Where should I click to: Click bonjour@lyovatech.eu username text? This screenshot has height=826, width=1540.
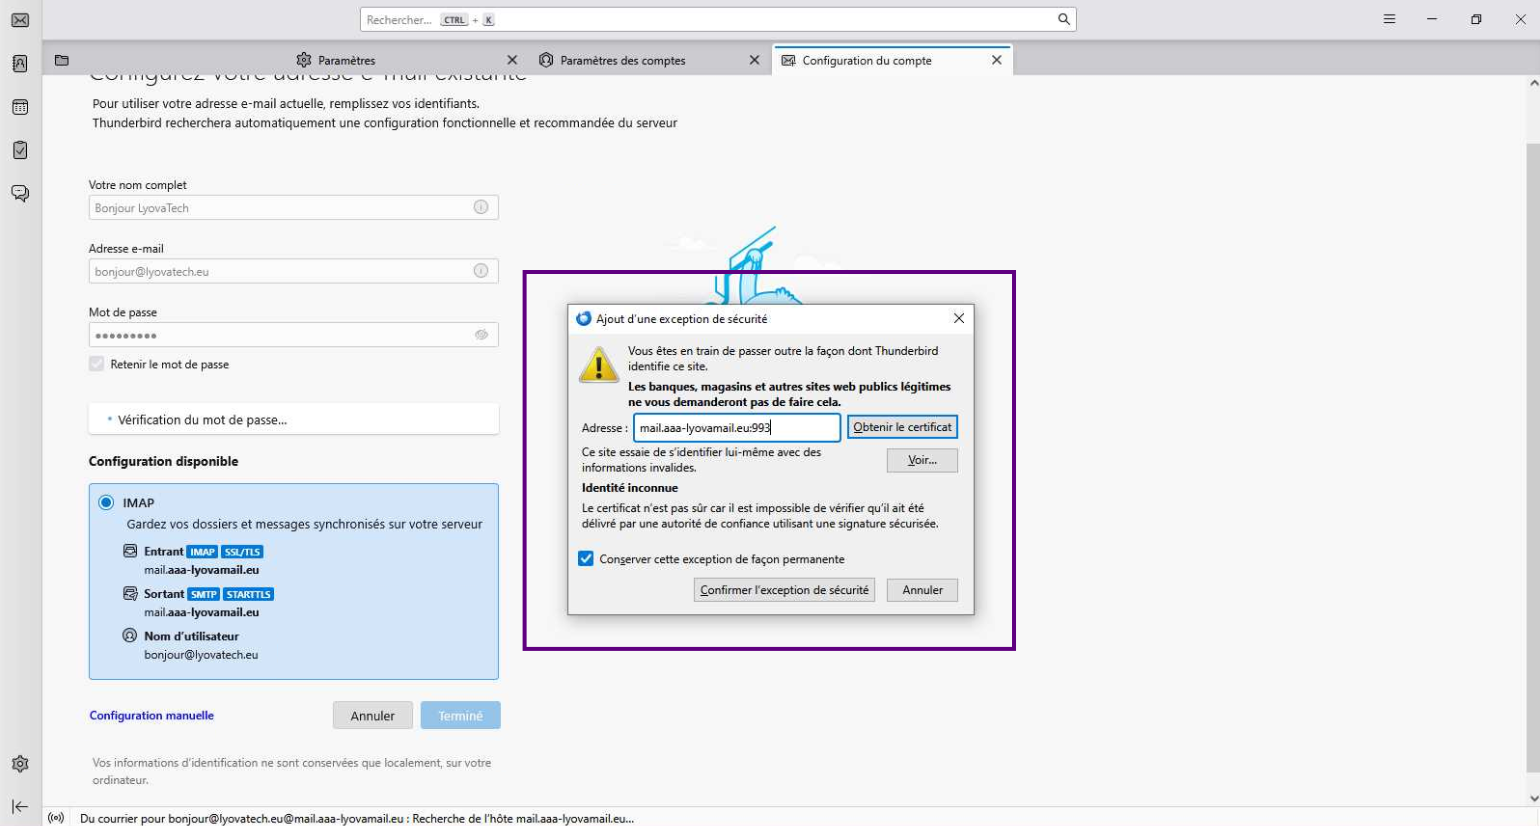(201, 655)
